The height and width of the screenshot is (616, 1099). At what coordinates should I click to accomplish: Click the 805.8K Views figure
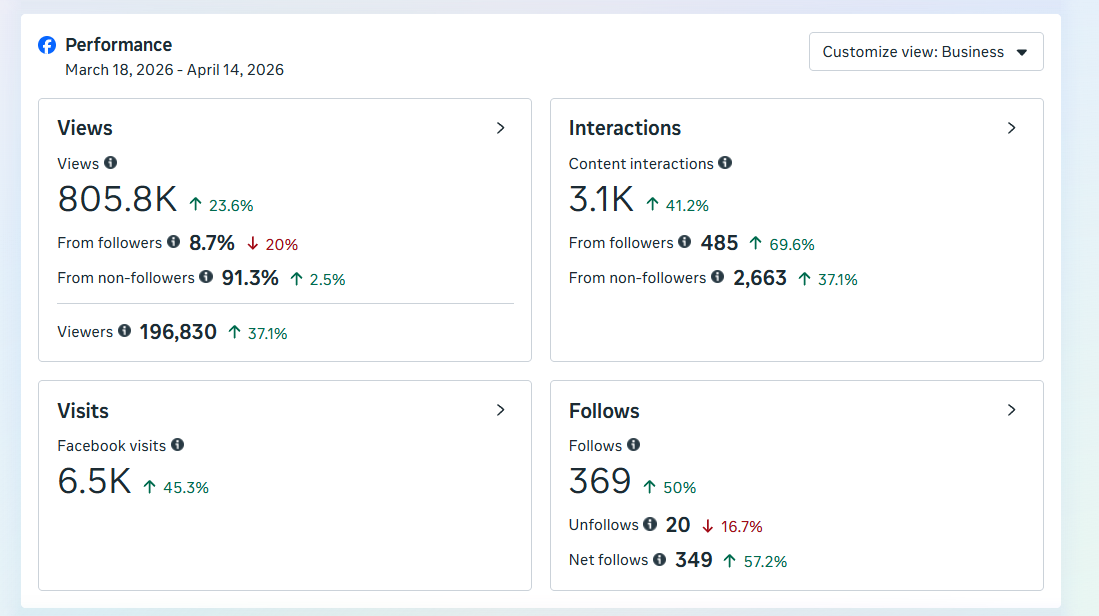118,199
